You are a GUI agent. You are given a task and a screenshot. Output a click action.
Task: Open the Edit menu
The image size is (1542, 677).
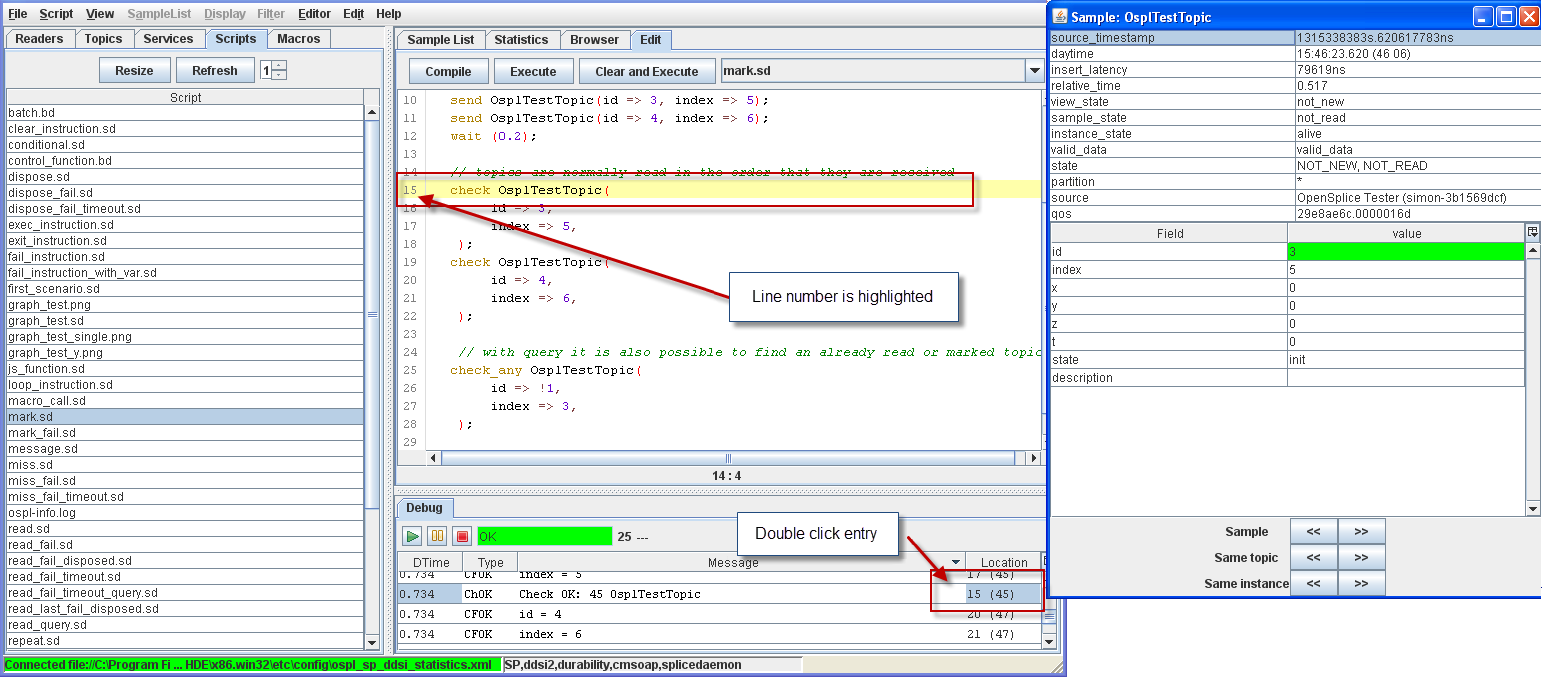coord(353,14)
